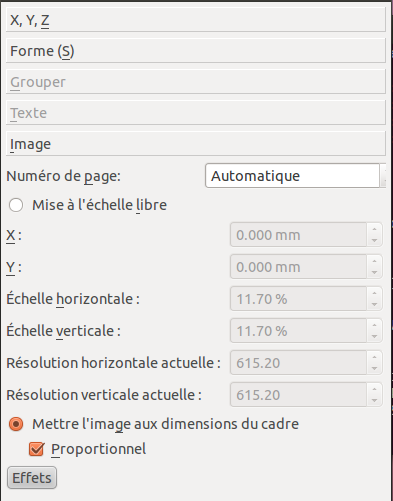Select Mise à l'échelle libre radio button
This screenshot has width=393, height=501.
tap(16, 205)
